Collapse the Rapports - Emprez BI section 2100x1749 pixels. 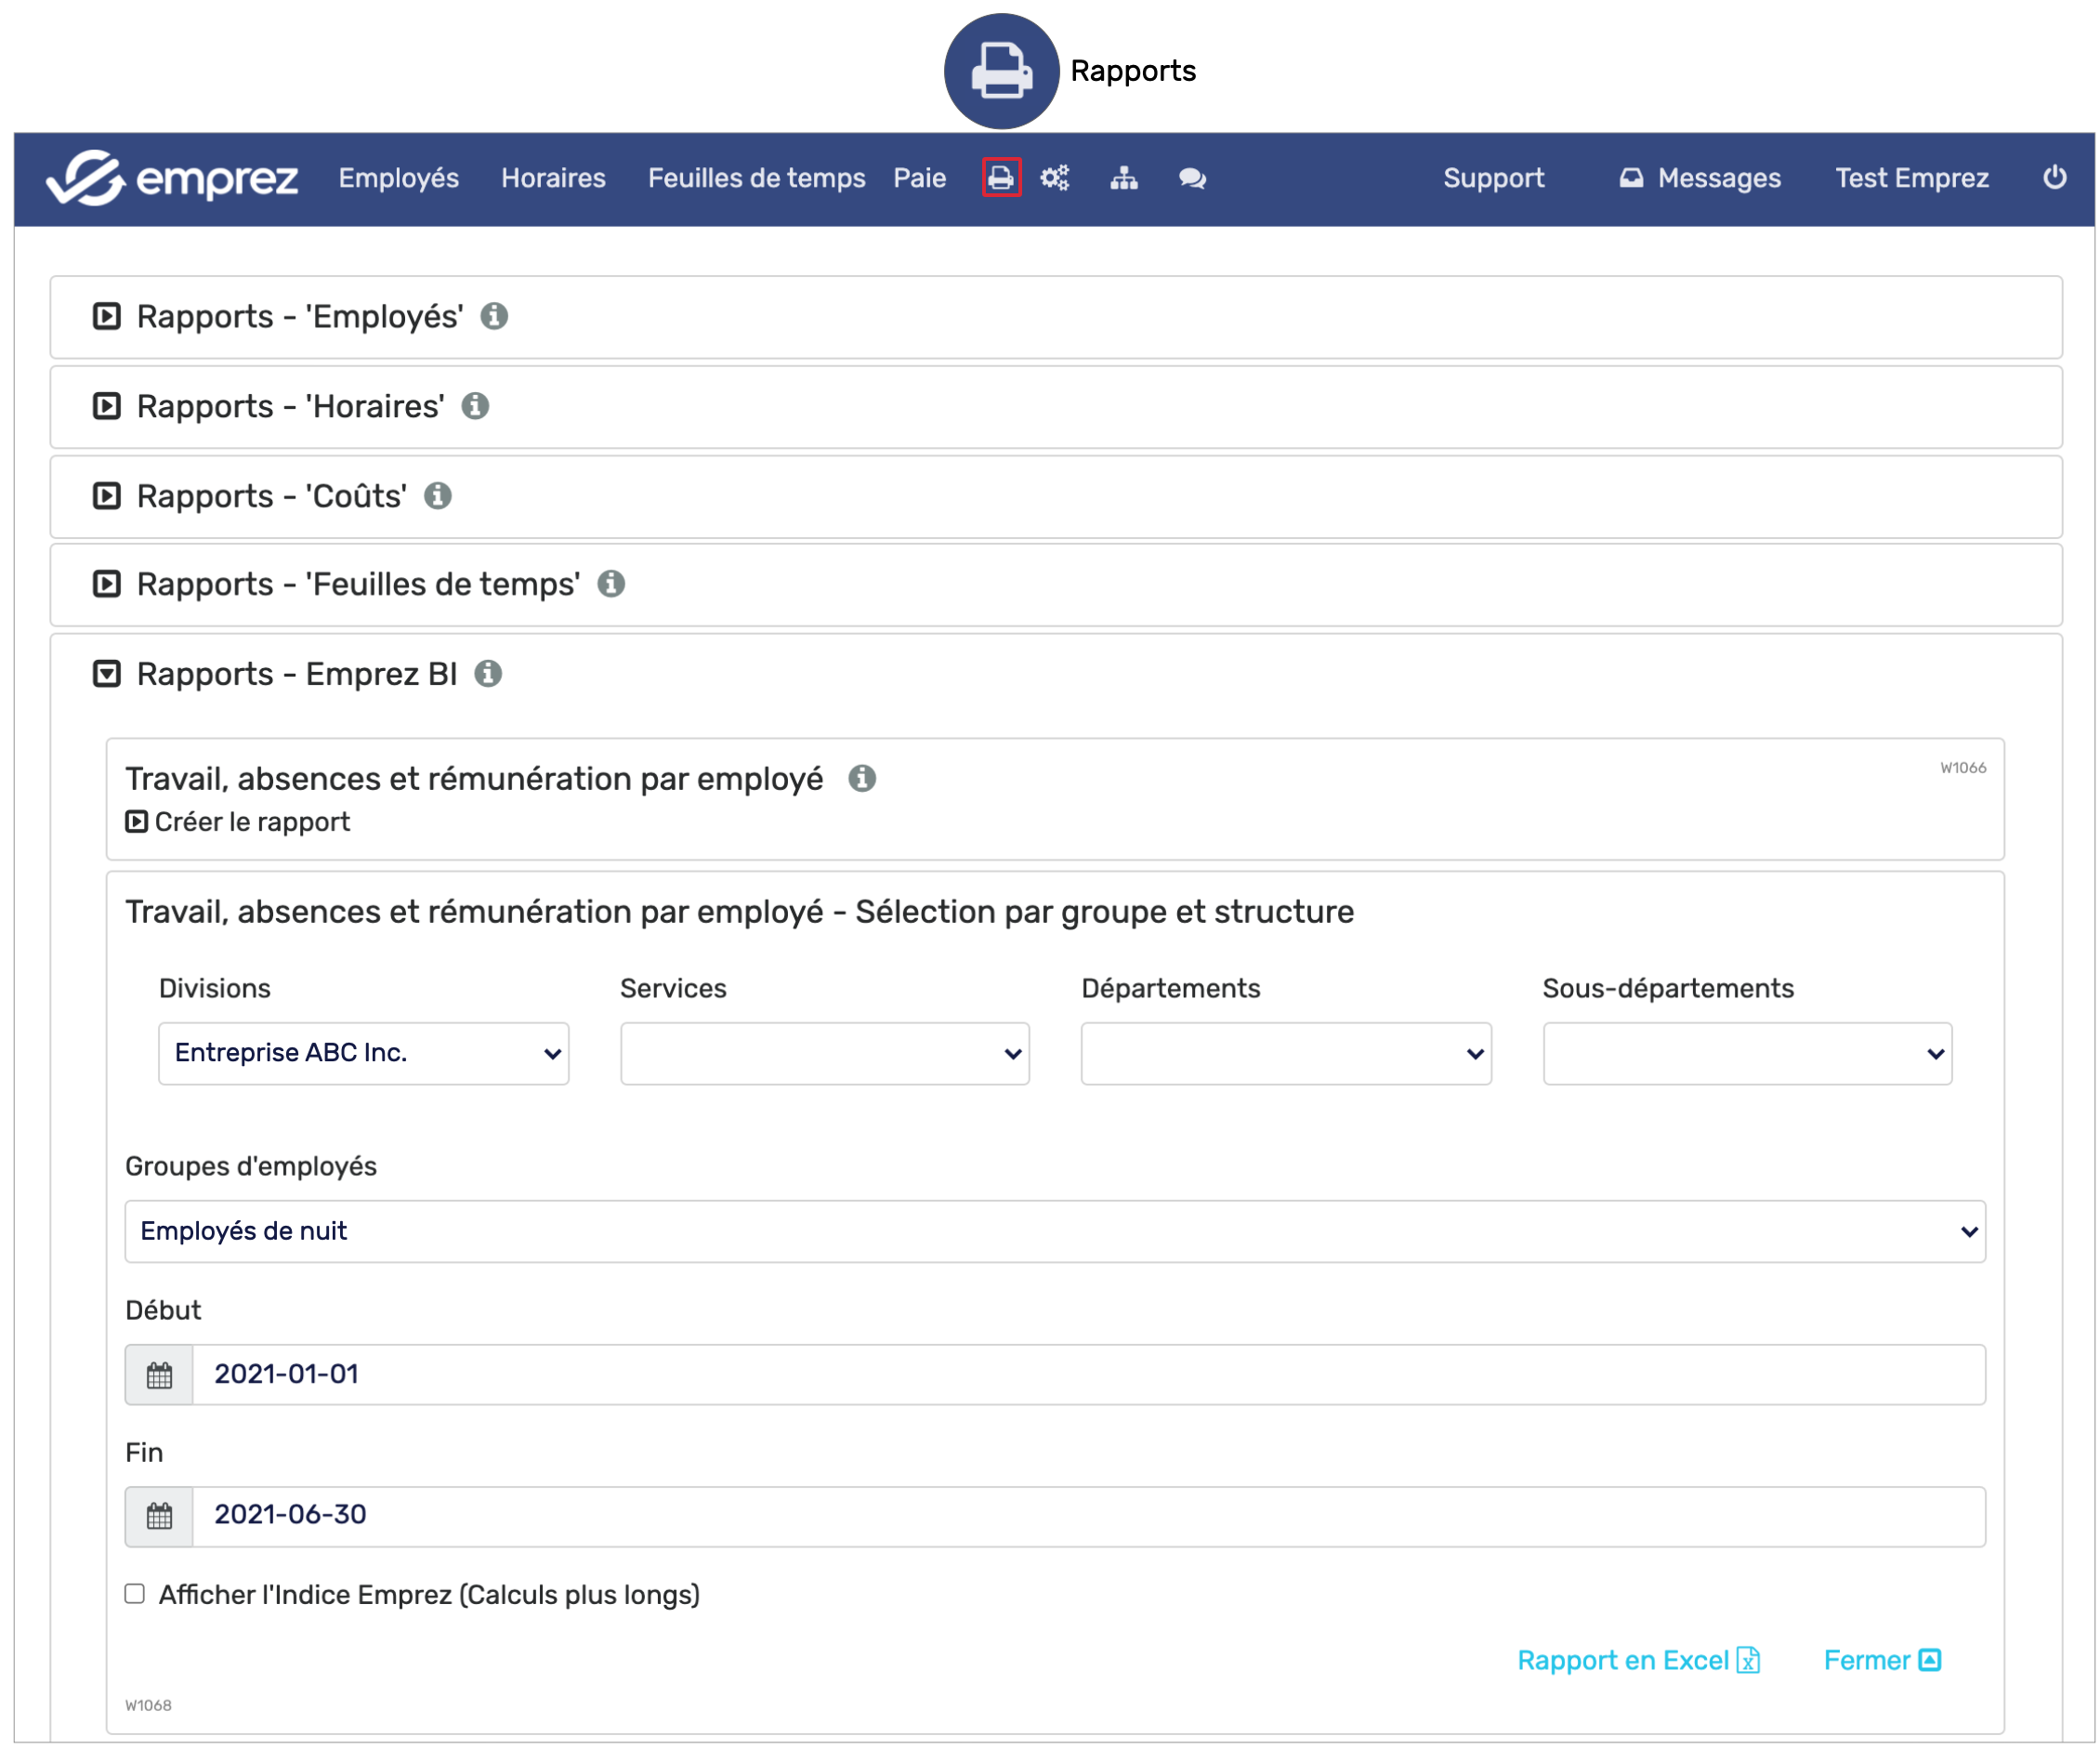[107, 674]
